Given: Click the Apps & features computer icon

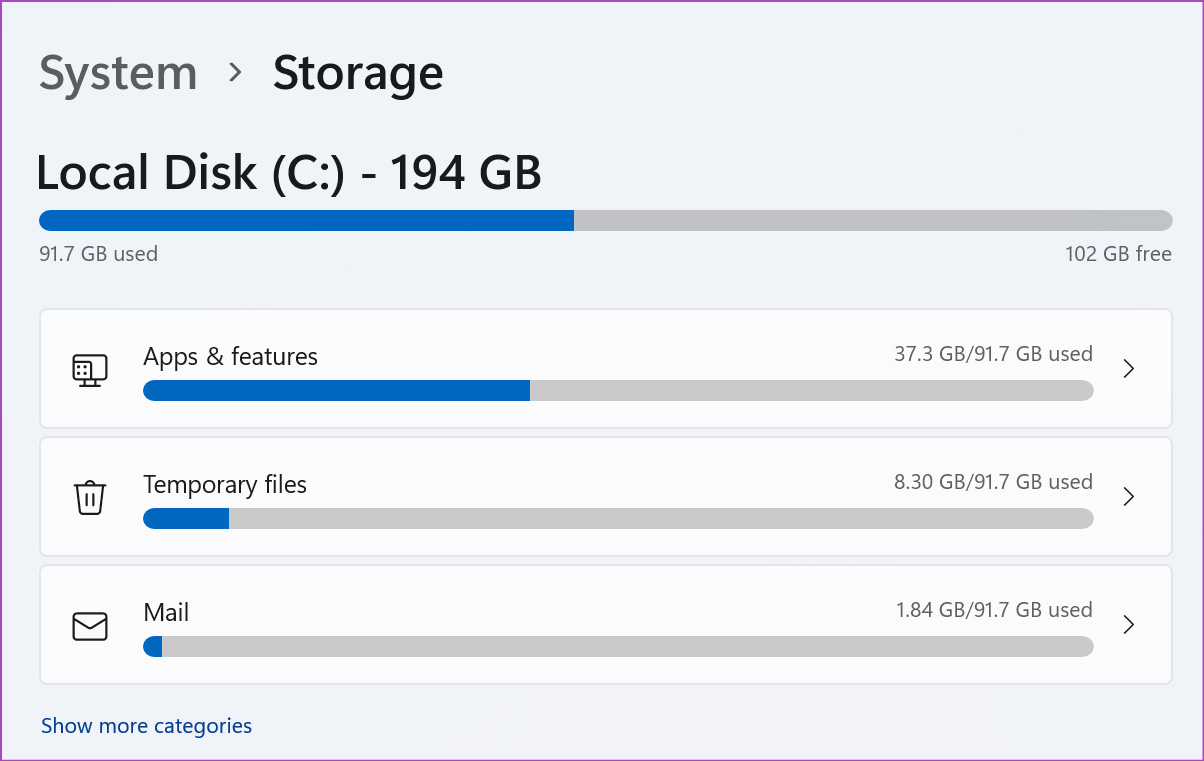Looking at the screenshot, I should [x=90, y=369].
